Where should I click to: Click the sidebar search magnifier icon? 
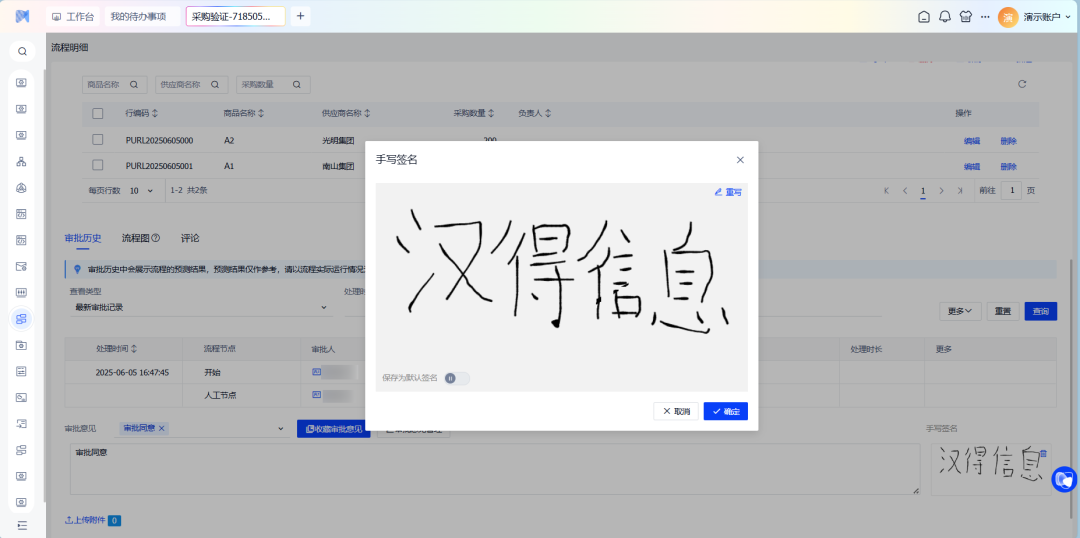(x=22, y=51)
